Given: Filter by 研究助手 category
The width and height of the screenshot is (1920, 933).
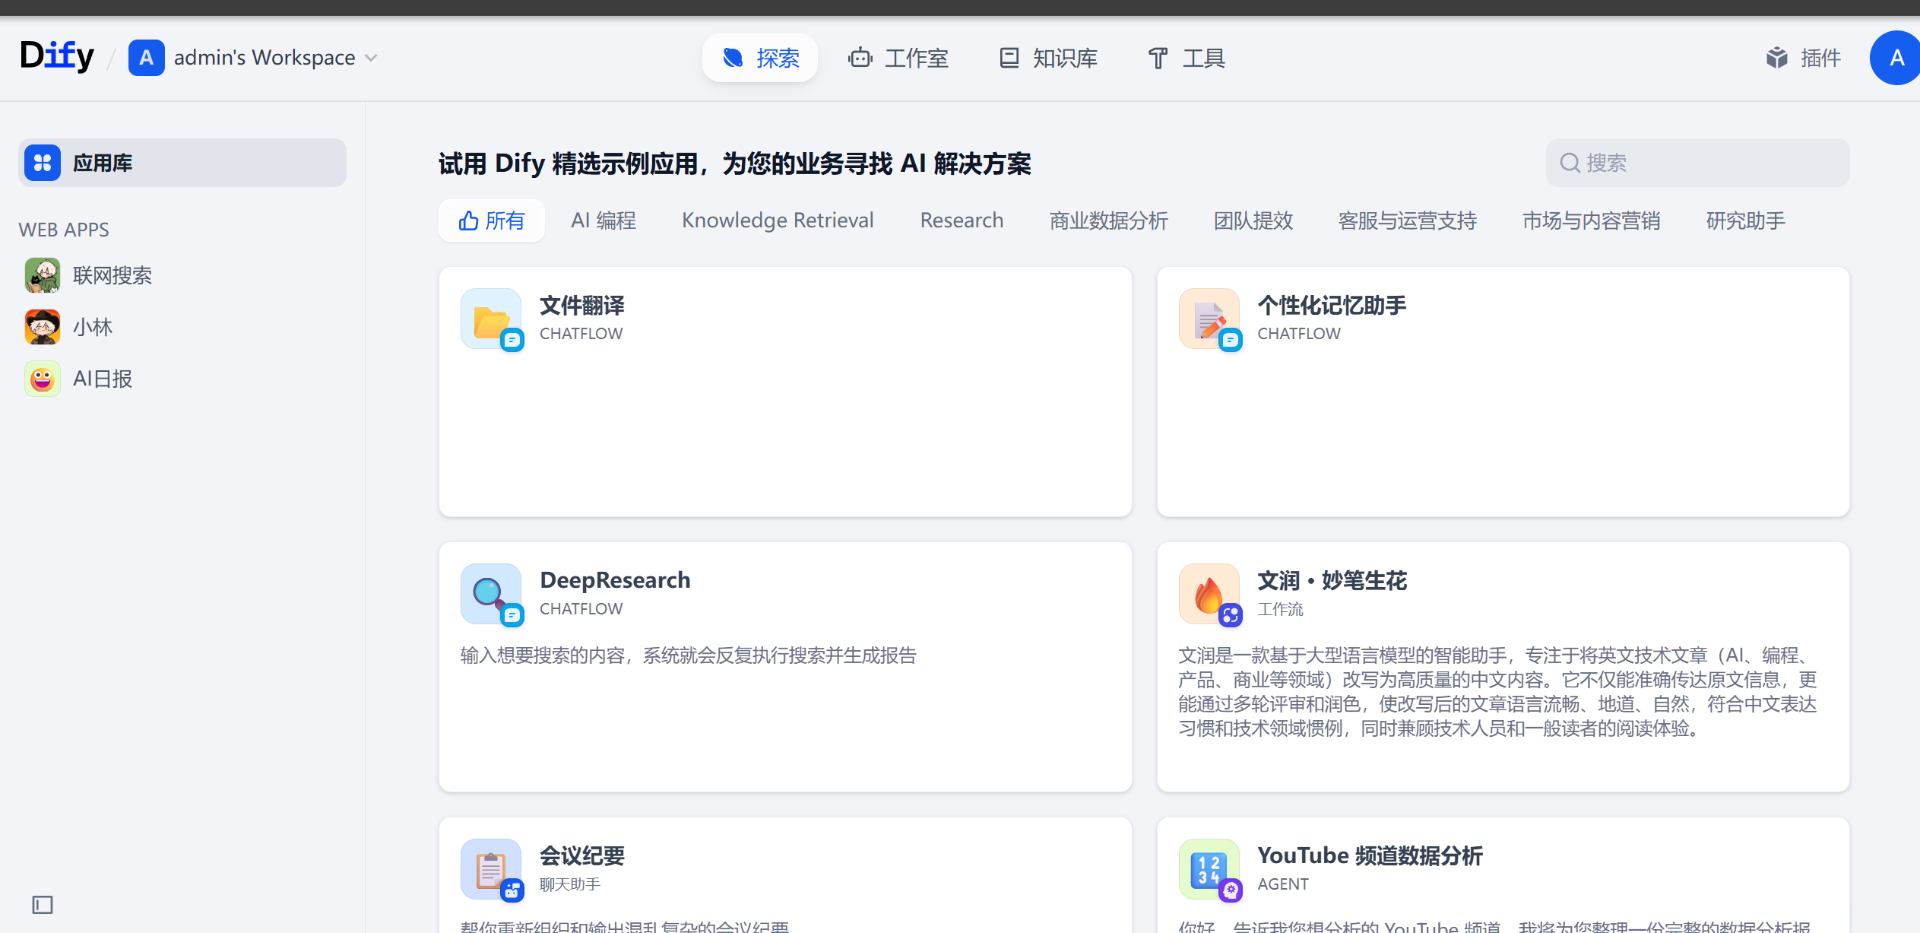Looking at the screenshot, I should pyautogui.click(x=1745, y=221).
